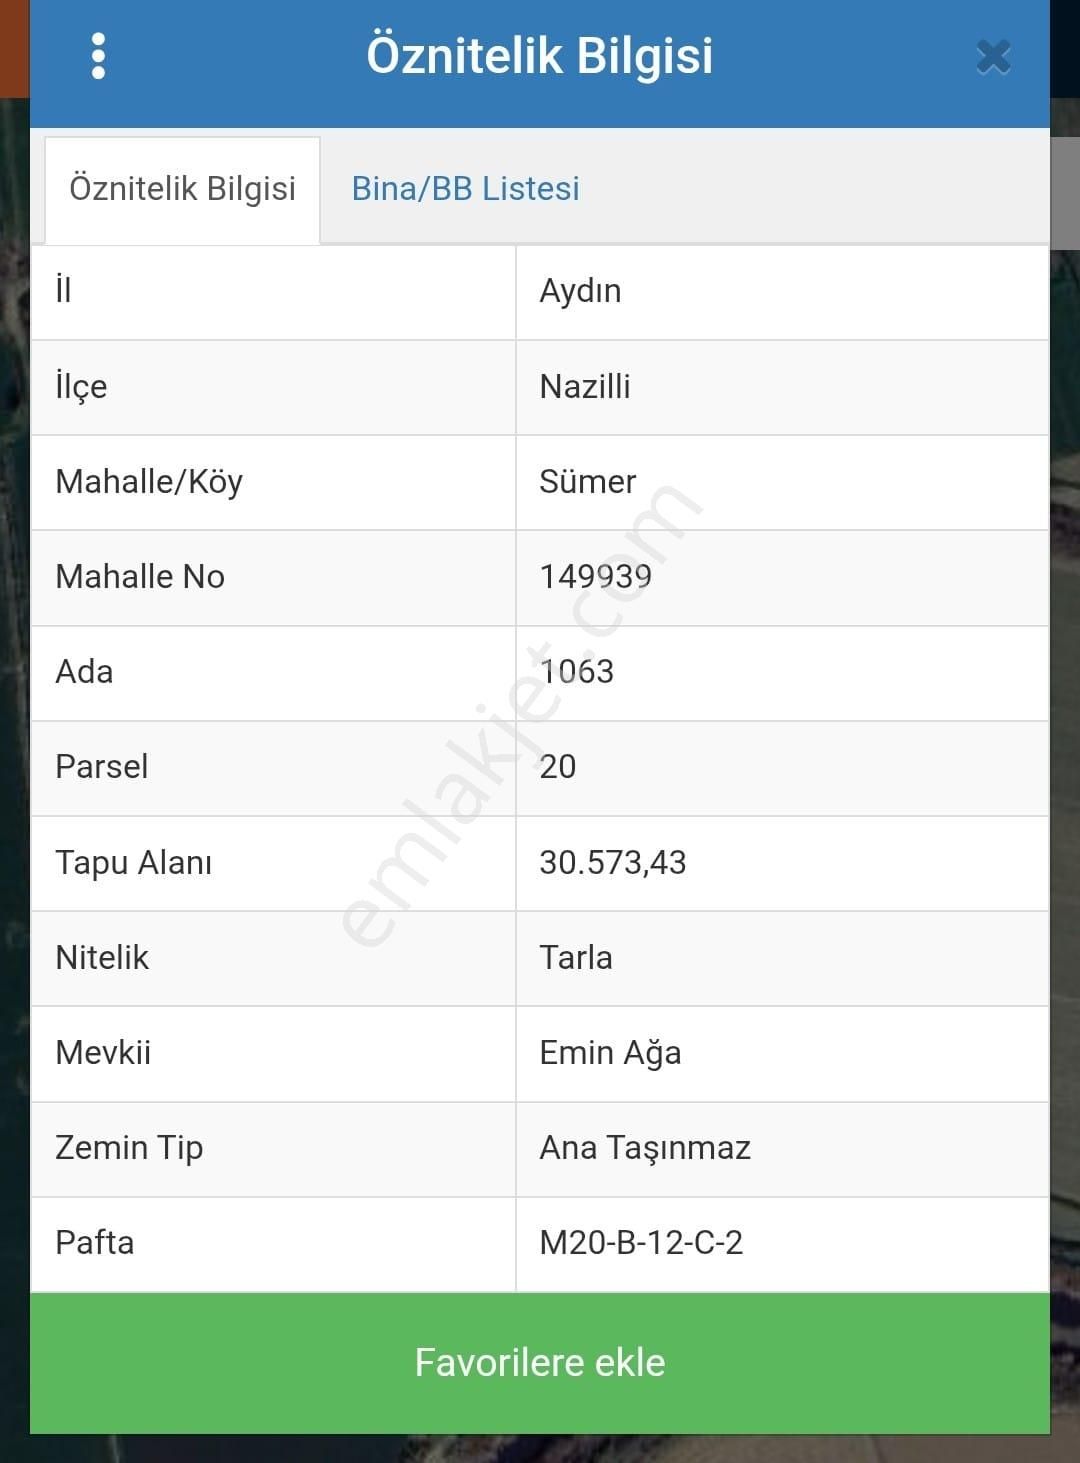
Task: Click the Favorilere ekle button
Action: [540, 1361]
